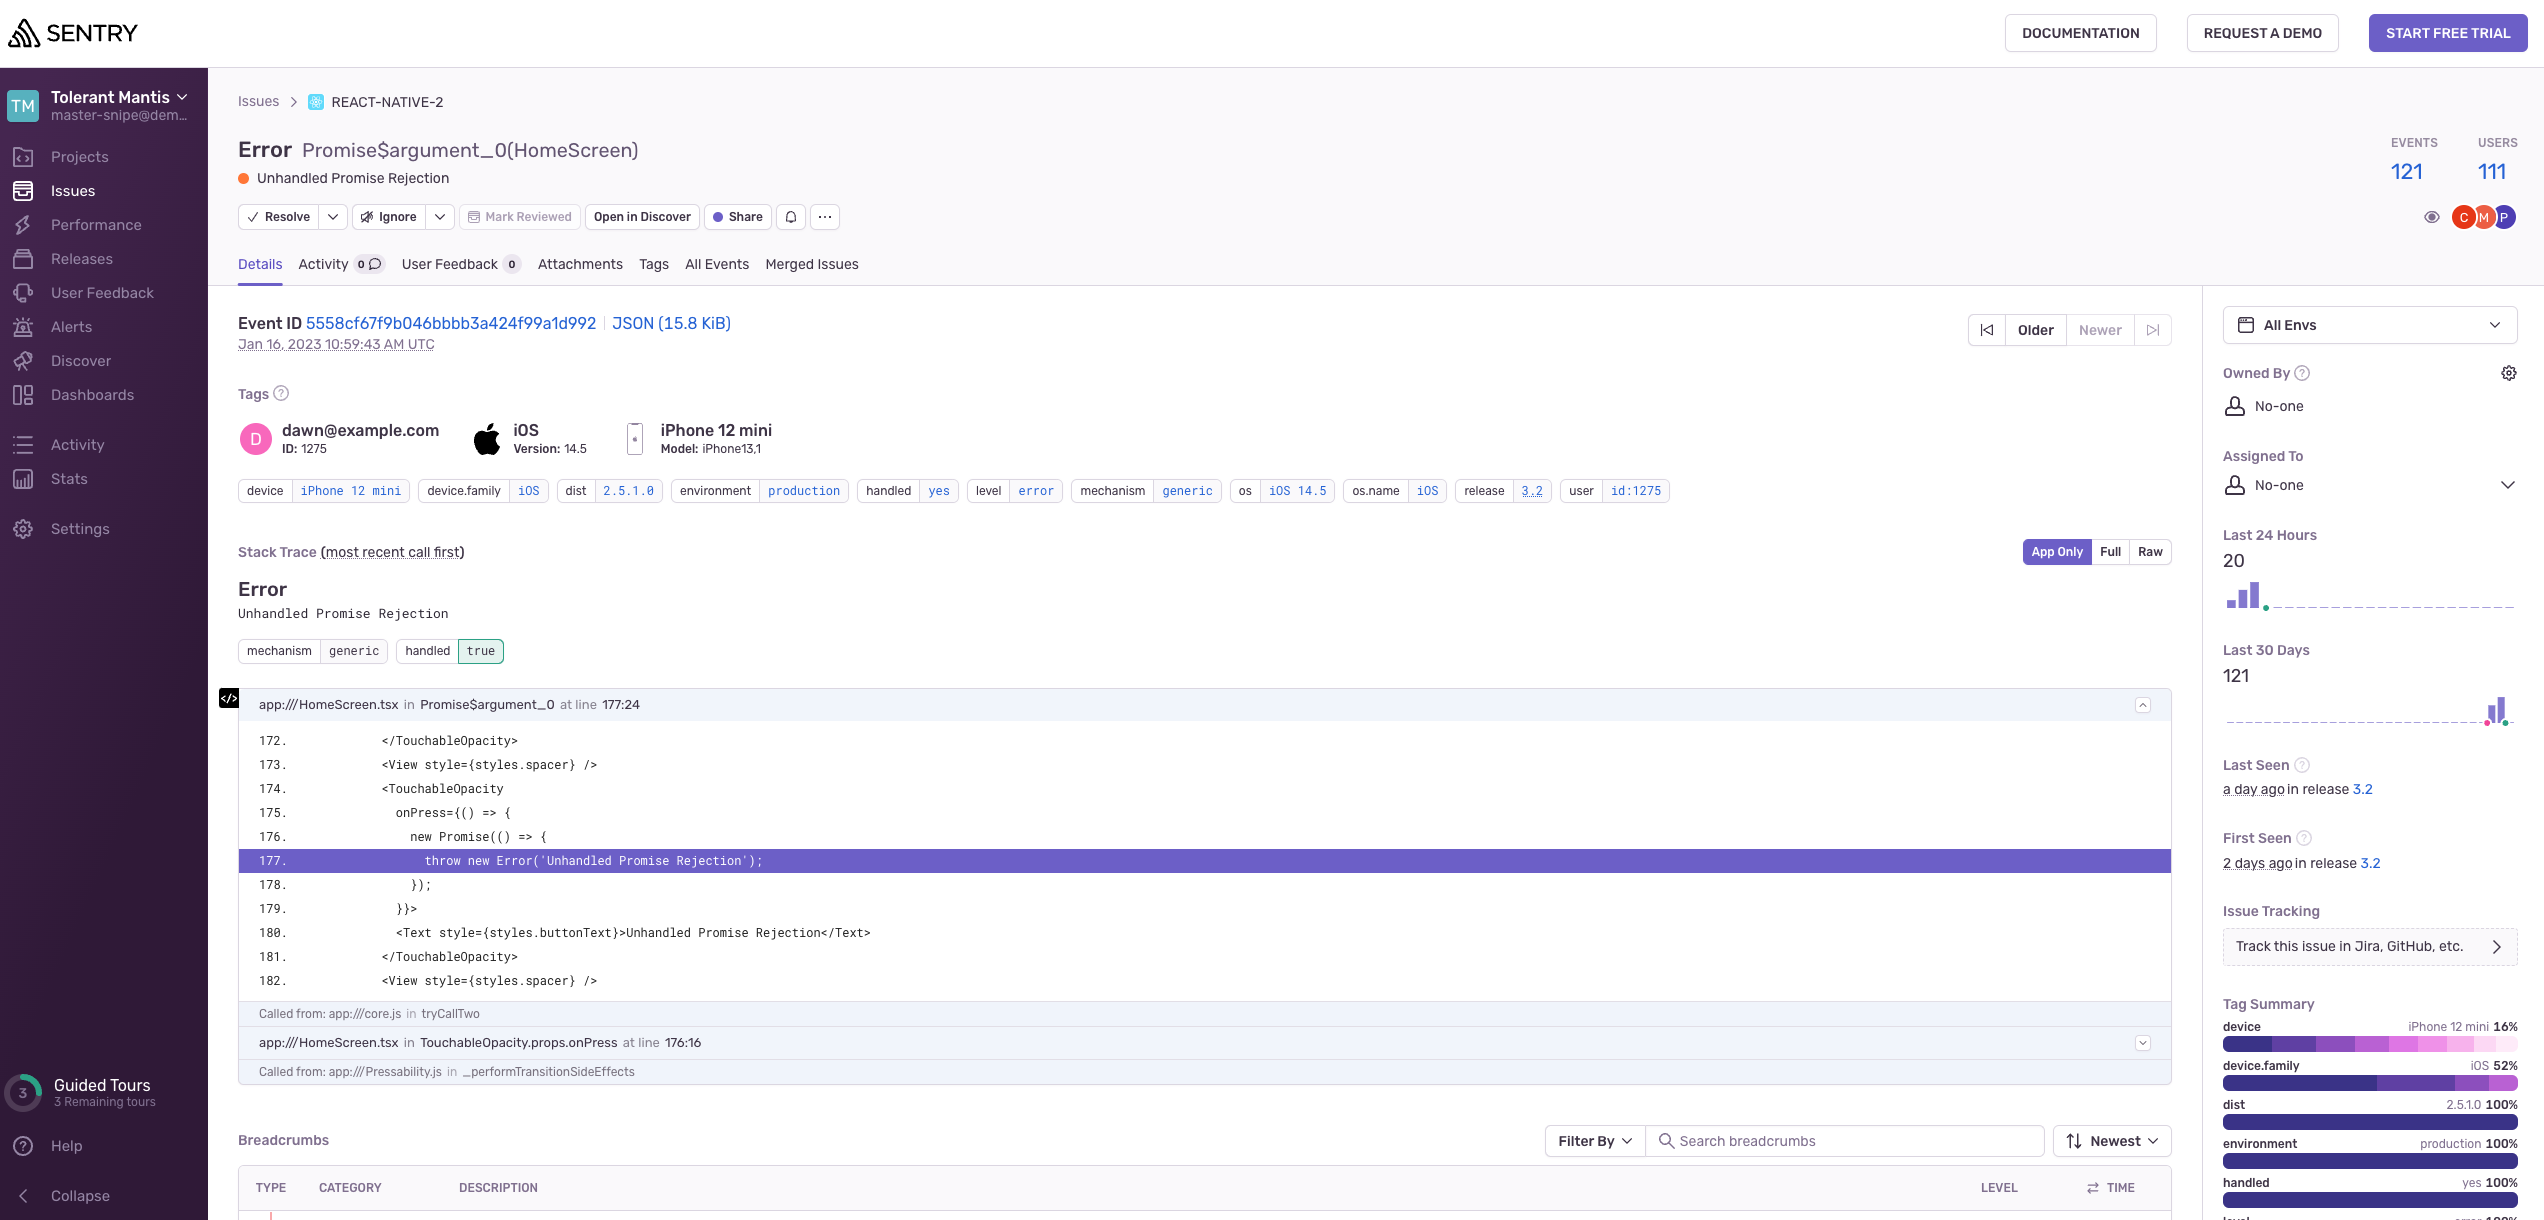Open Dashboards from the sidebar

tap(92, 395)
